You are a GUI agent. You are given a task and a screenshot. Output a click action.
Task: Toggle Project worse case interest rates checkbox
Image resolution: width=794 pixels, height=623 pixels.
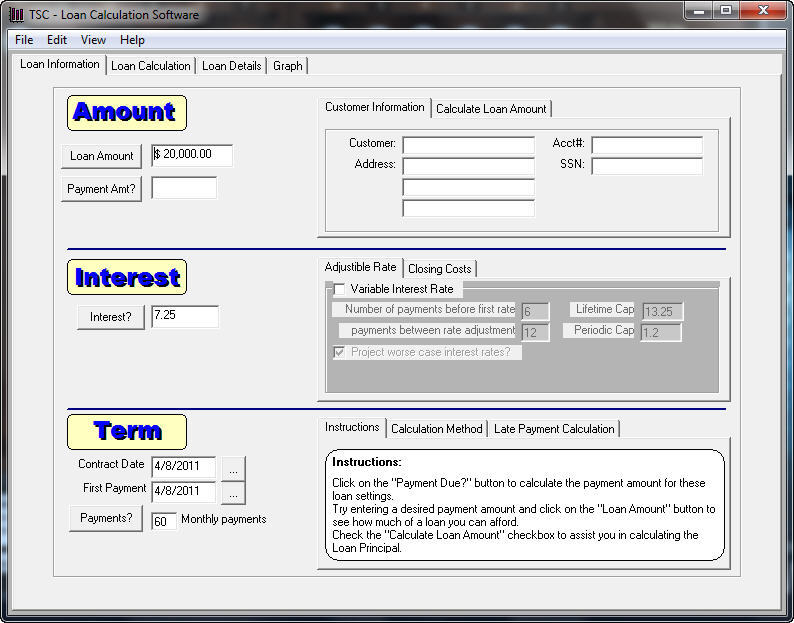(x=339, y=352)
